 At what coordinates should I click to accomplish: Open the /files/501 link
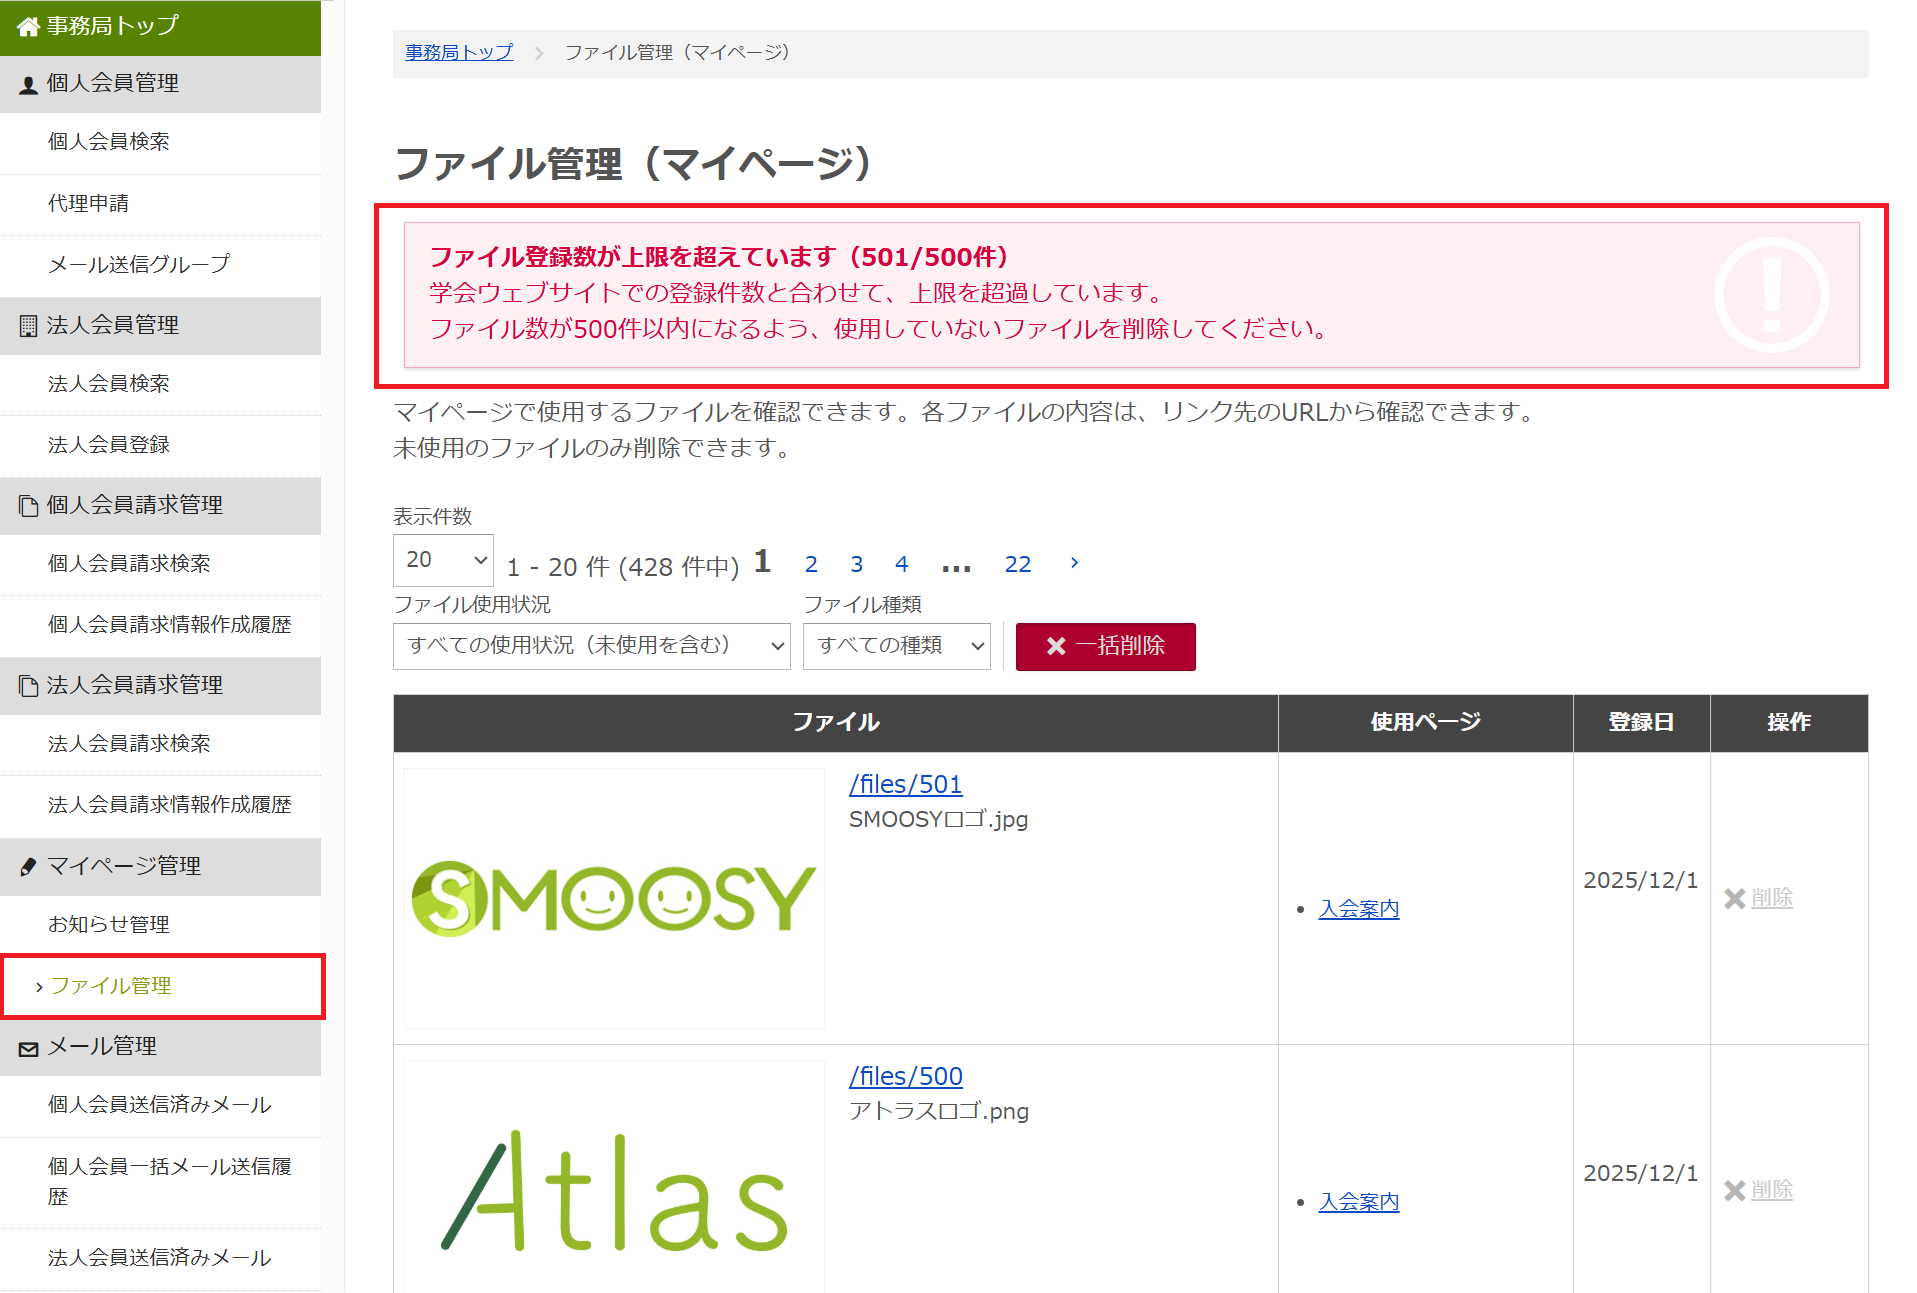click(906, 785)
